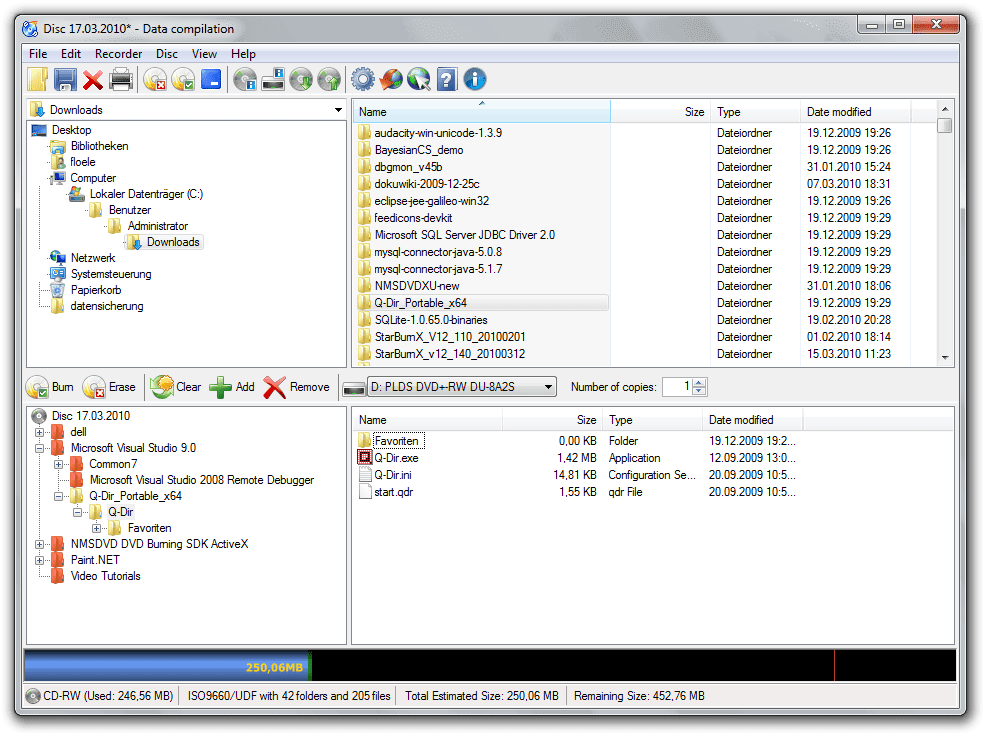Click the Clear button
985x734 pixels.
click(176, 387)
